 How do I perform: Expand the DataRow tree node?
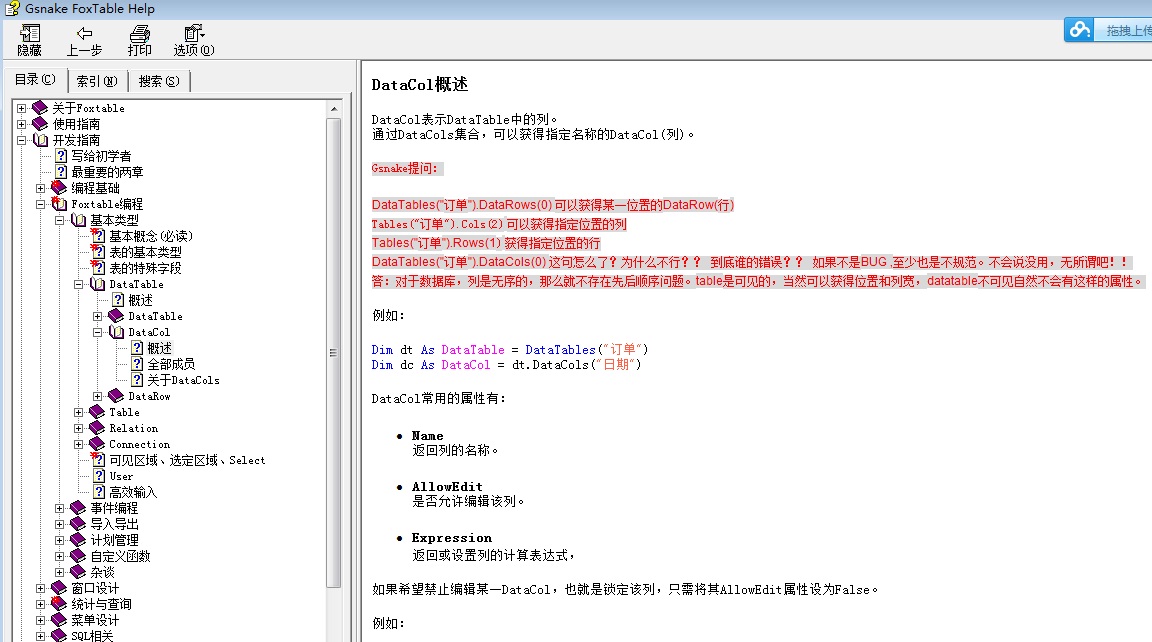coord(98,396)
